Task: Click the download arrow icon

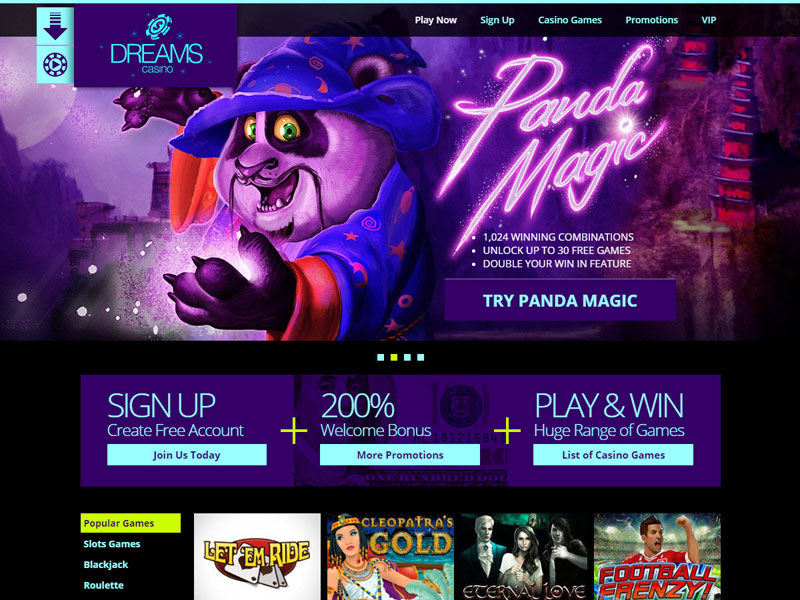Action: coord(55,26)
